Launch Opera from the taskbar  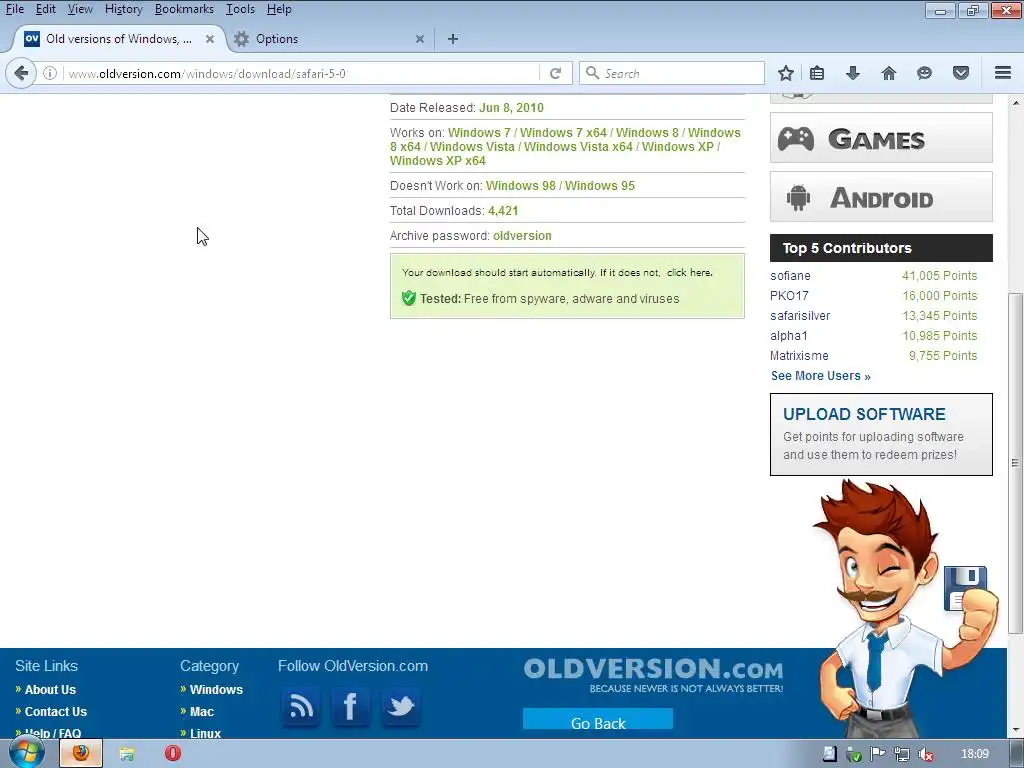(172, 754)
